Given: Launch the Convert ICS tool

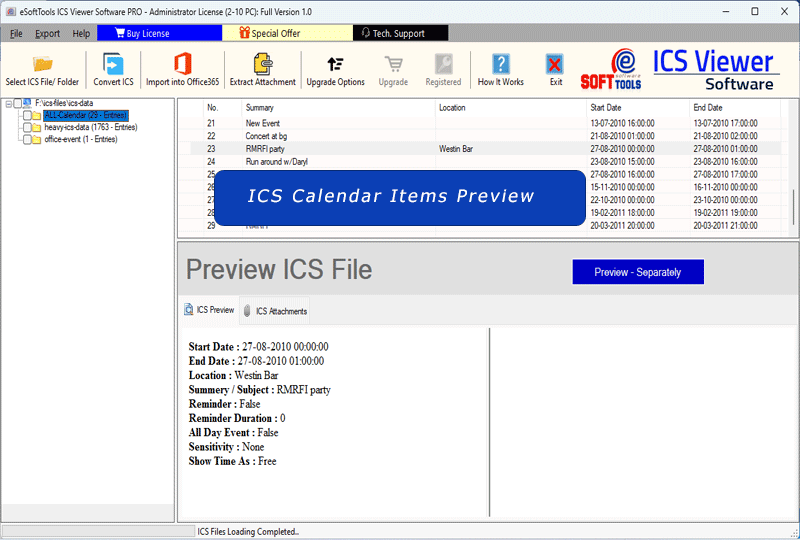Looking at the screenshot, I should [113, 70].
